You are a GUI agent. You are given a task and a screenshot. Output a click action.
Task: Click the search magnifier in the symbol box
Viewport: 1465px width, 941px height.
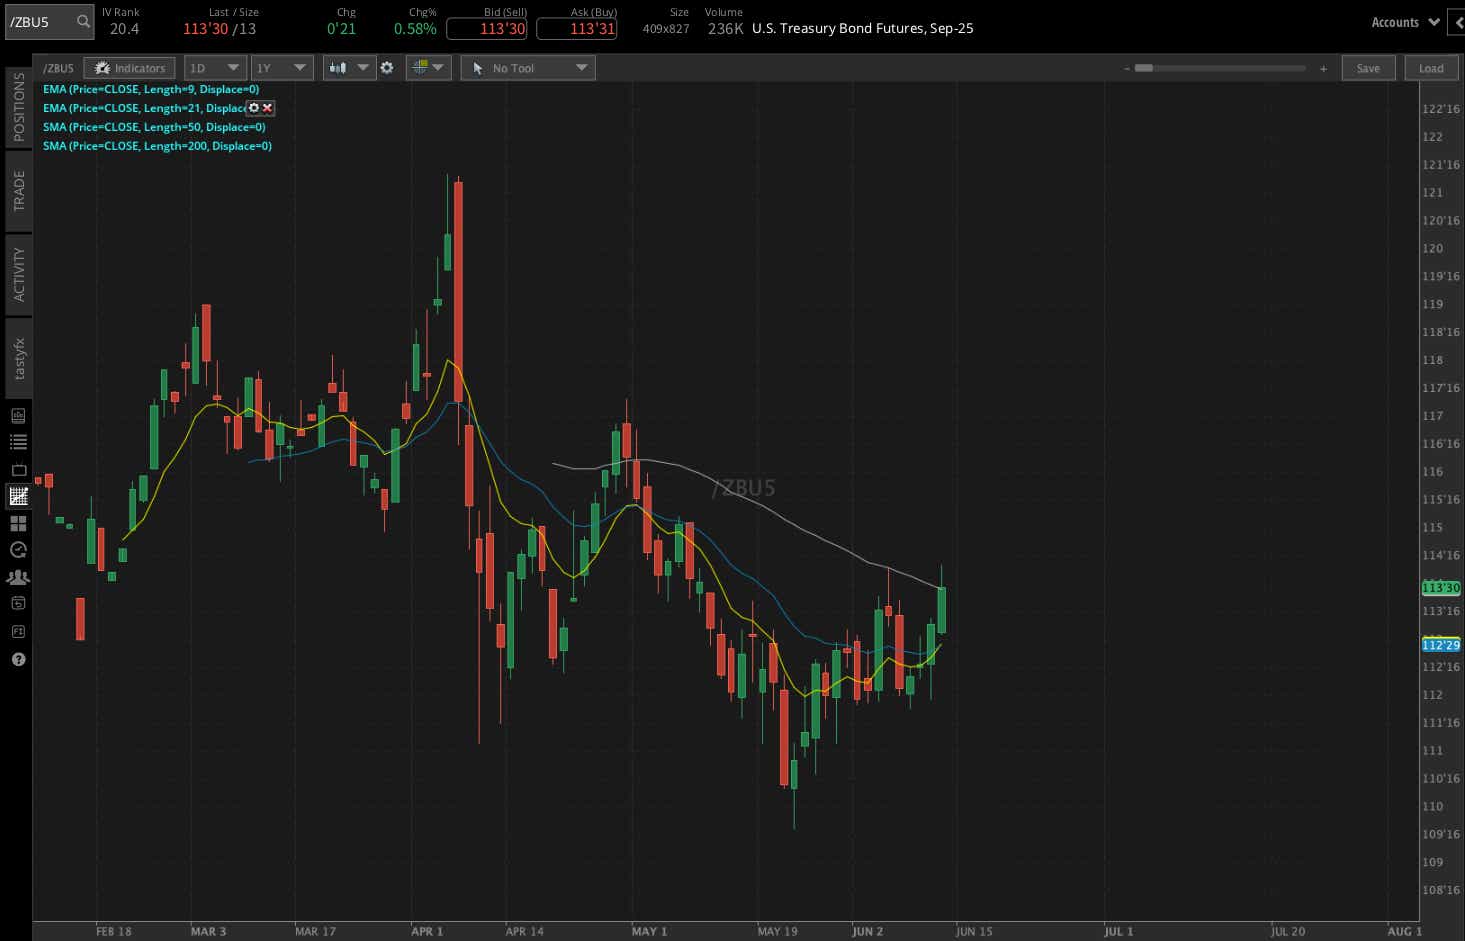pyautogui.click(x=82, y=21)
